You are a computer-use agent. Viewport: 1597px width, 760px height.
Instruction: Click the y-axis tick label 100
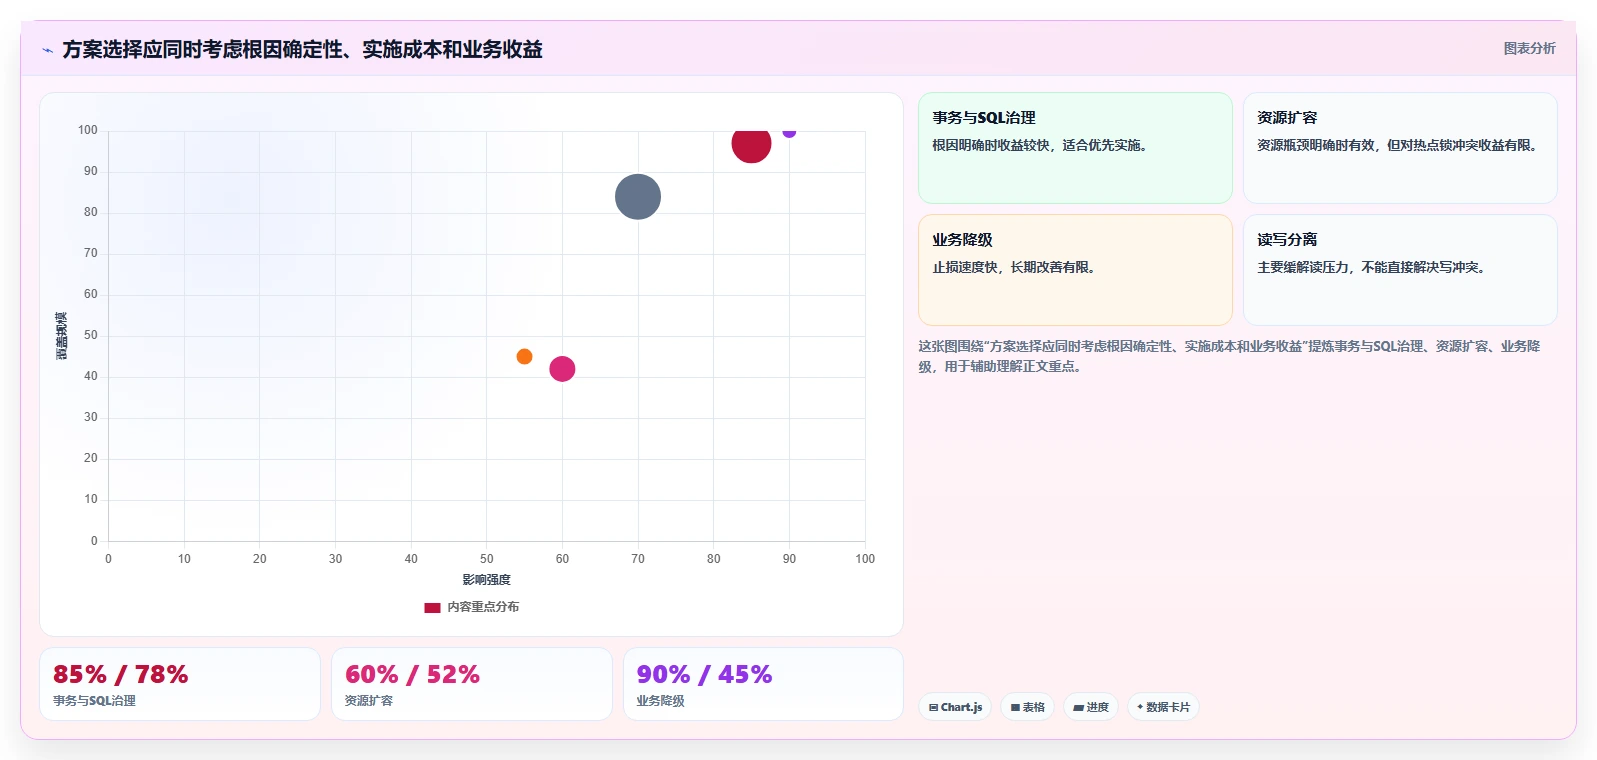88,130
